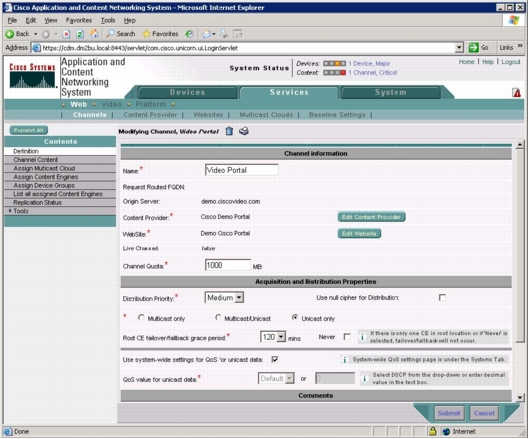The width and height of the screenshot is (530, 439).
Task: Open the grace period 120 mins dropdown
Action: tap(273, 337)
